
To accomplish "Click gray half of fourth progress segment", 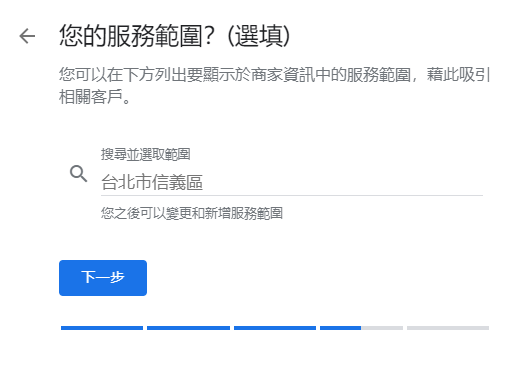I will [382, 328].
